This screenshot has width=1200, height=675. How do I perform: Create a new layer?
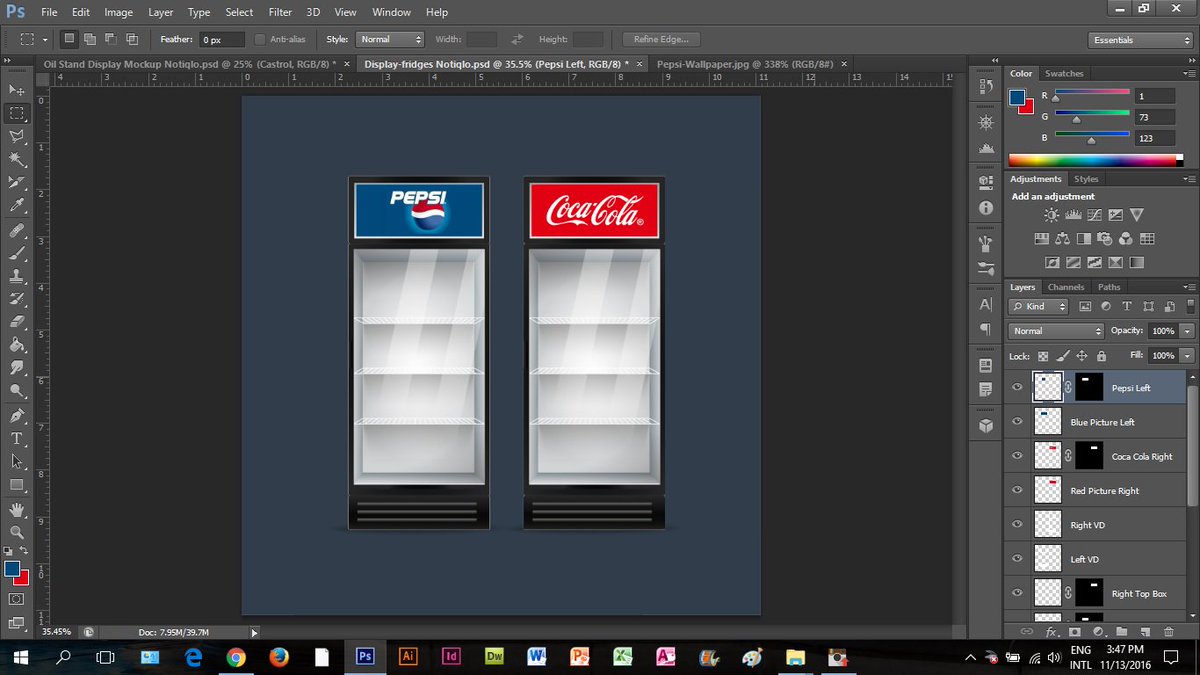click(x=1145, y=632)
